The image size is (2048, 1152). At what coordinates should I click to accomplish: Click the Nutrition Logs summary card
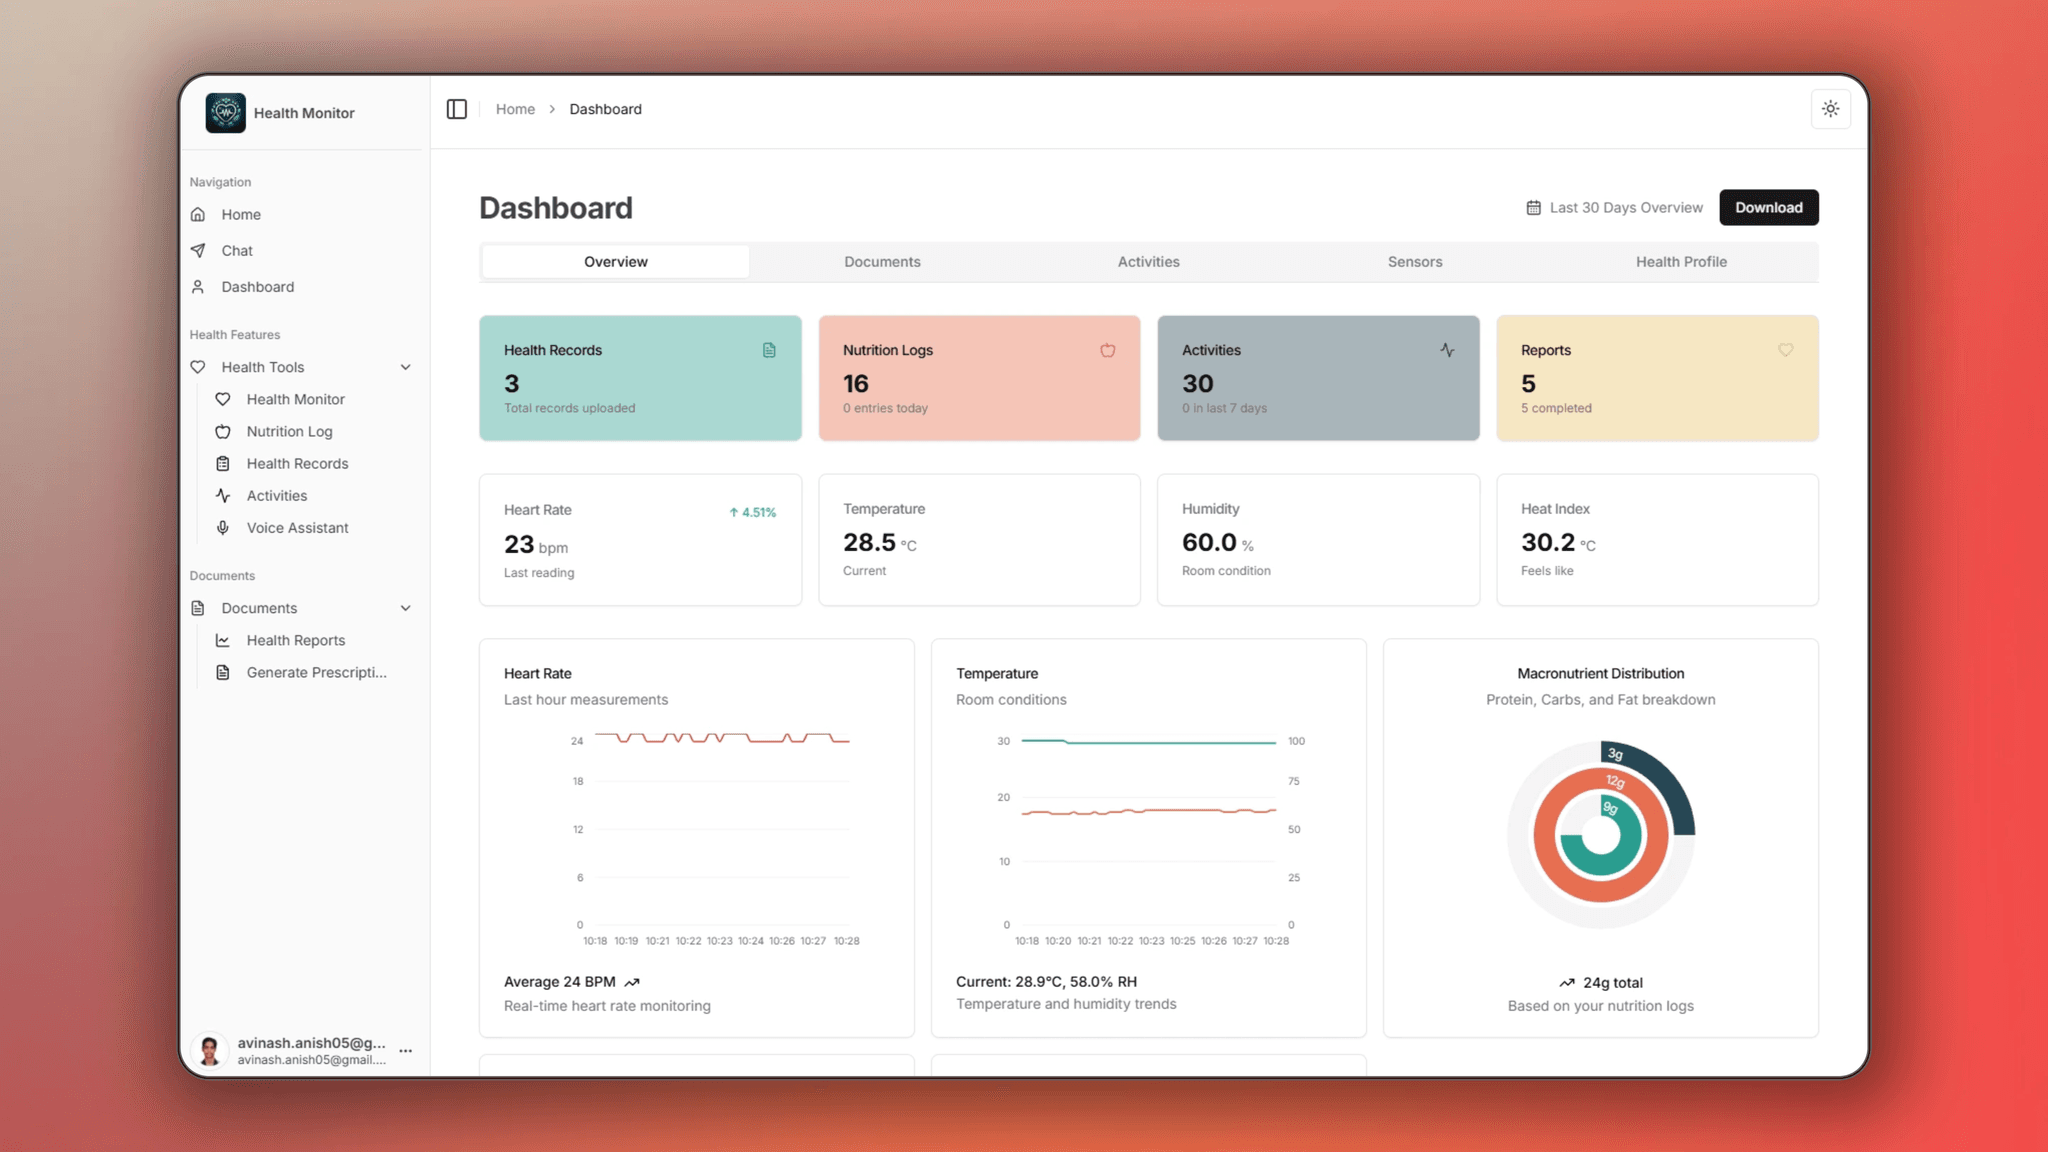click(x=979, y=378)
